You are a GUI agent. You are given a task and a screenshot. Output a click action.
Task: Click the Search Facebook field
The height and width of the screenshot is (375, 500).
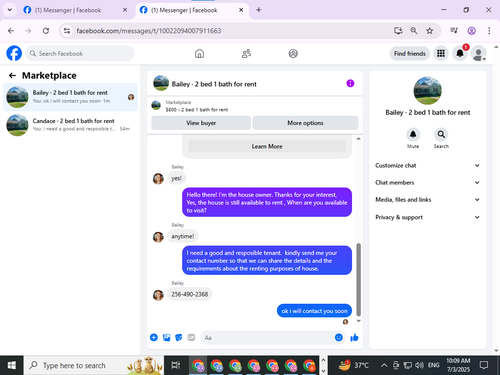tap(80, 53)
